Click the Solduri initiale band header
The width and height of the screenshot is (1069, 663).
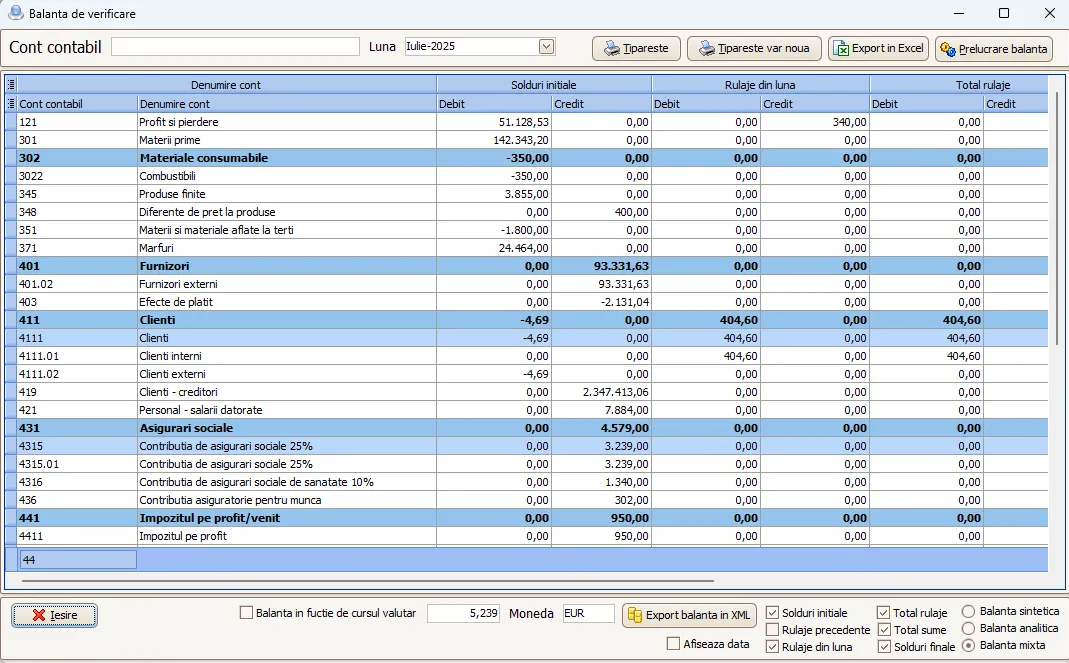544,85
